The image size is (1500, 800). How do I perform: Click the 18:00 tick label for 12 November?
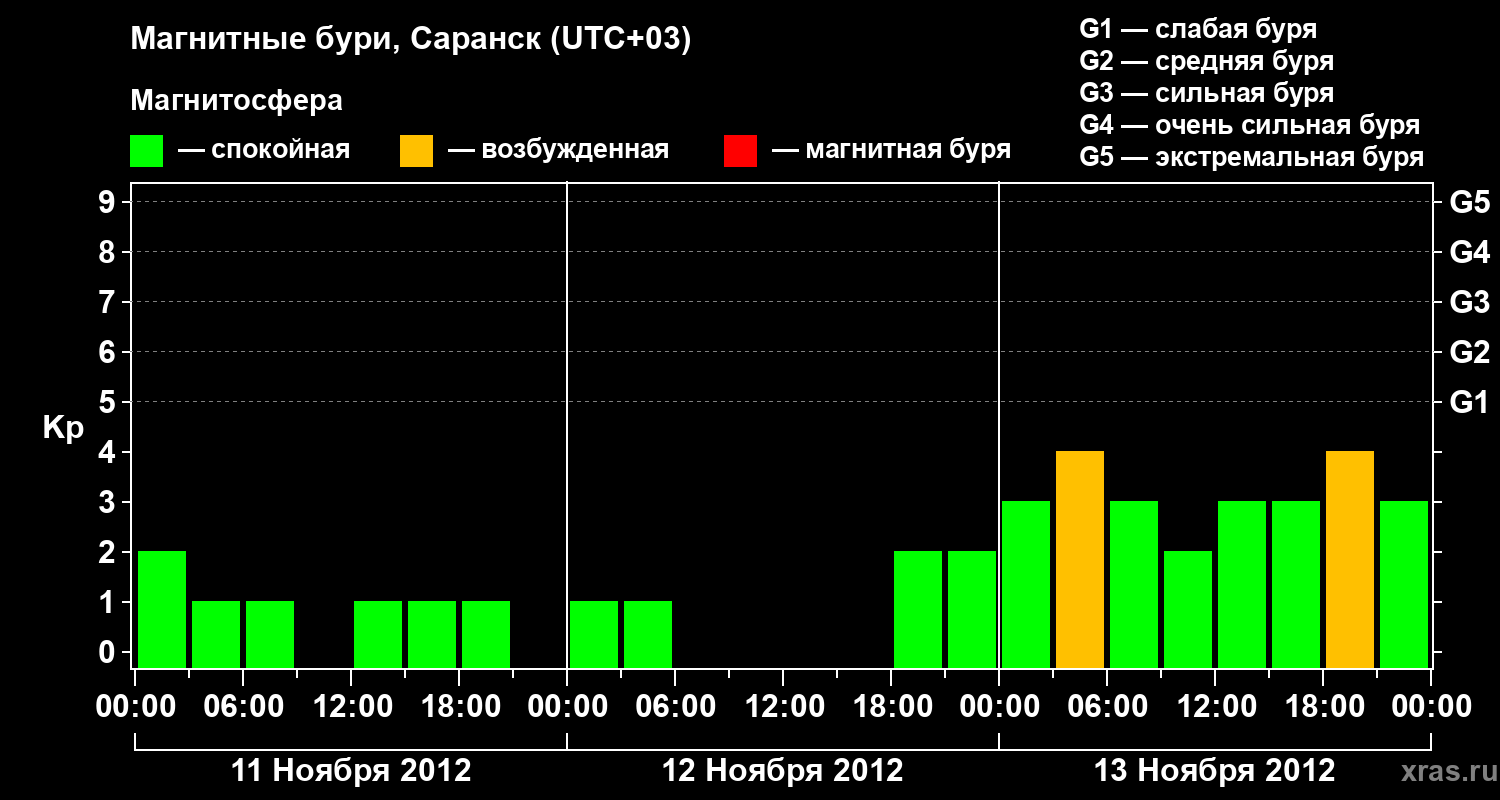point(891,707)
